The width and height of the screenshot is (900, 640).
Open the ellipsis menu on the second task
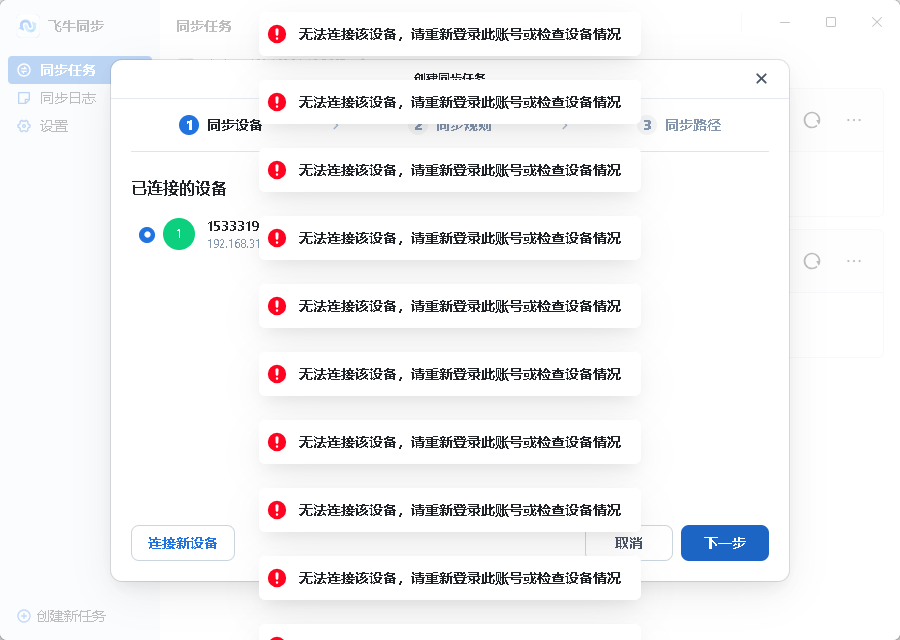pyautogui.click(x=853, y=261)
